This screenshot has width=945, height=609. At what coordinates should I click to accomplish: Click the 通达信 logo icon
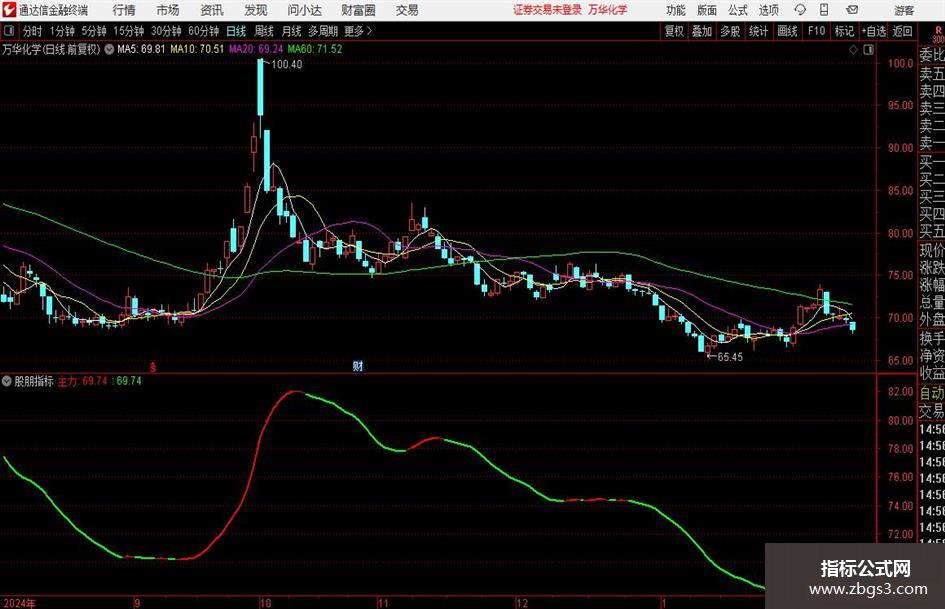pyautogui.click(x=9, y=10)
